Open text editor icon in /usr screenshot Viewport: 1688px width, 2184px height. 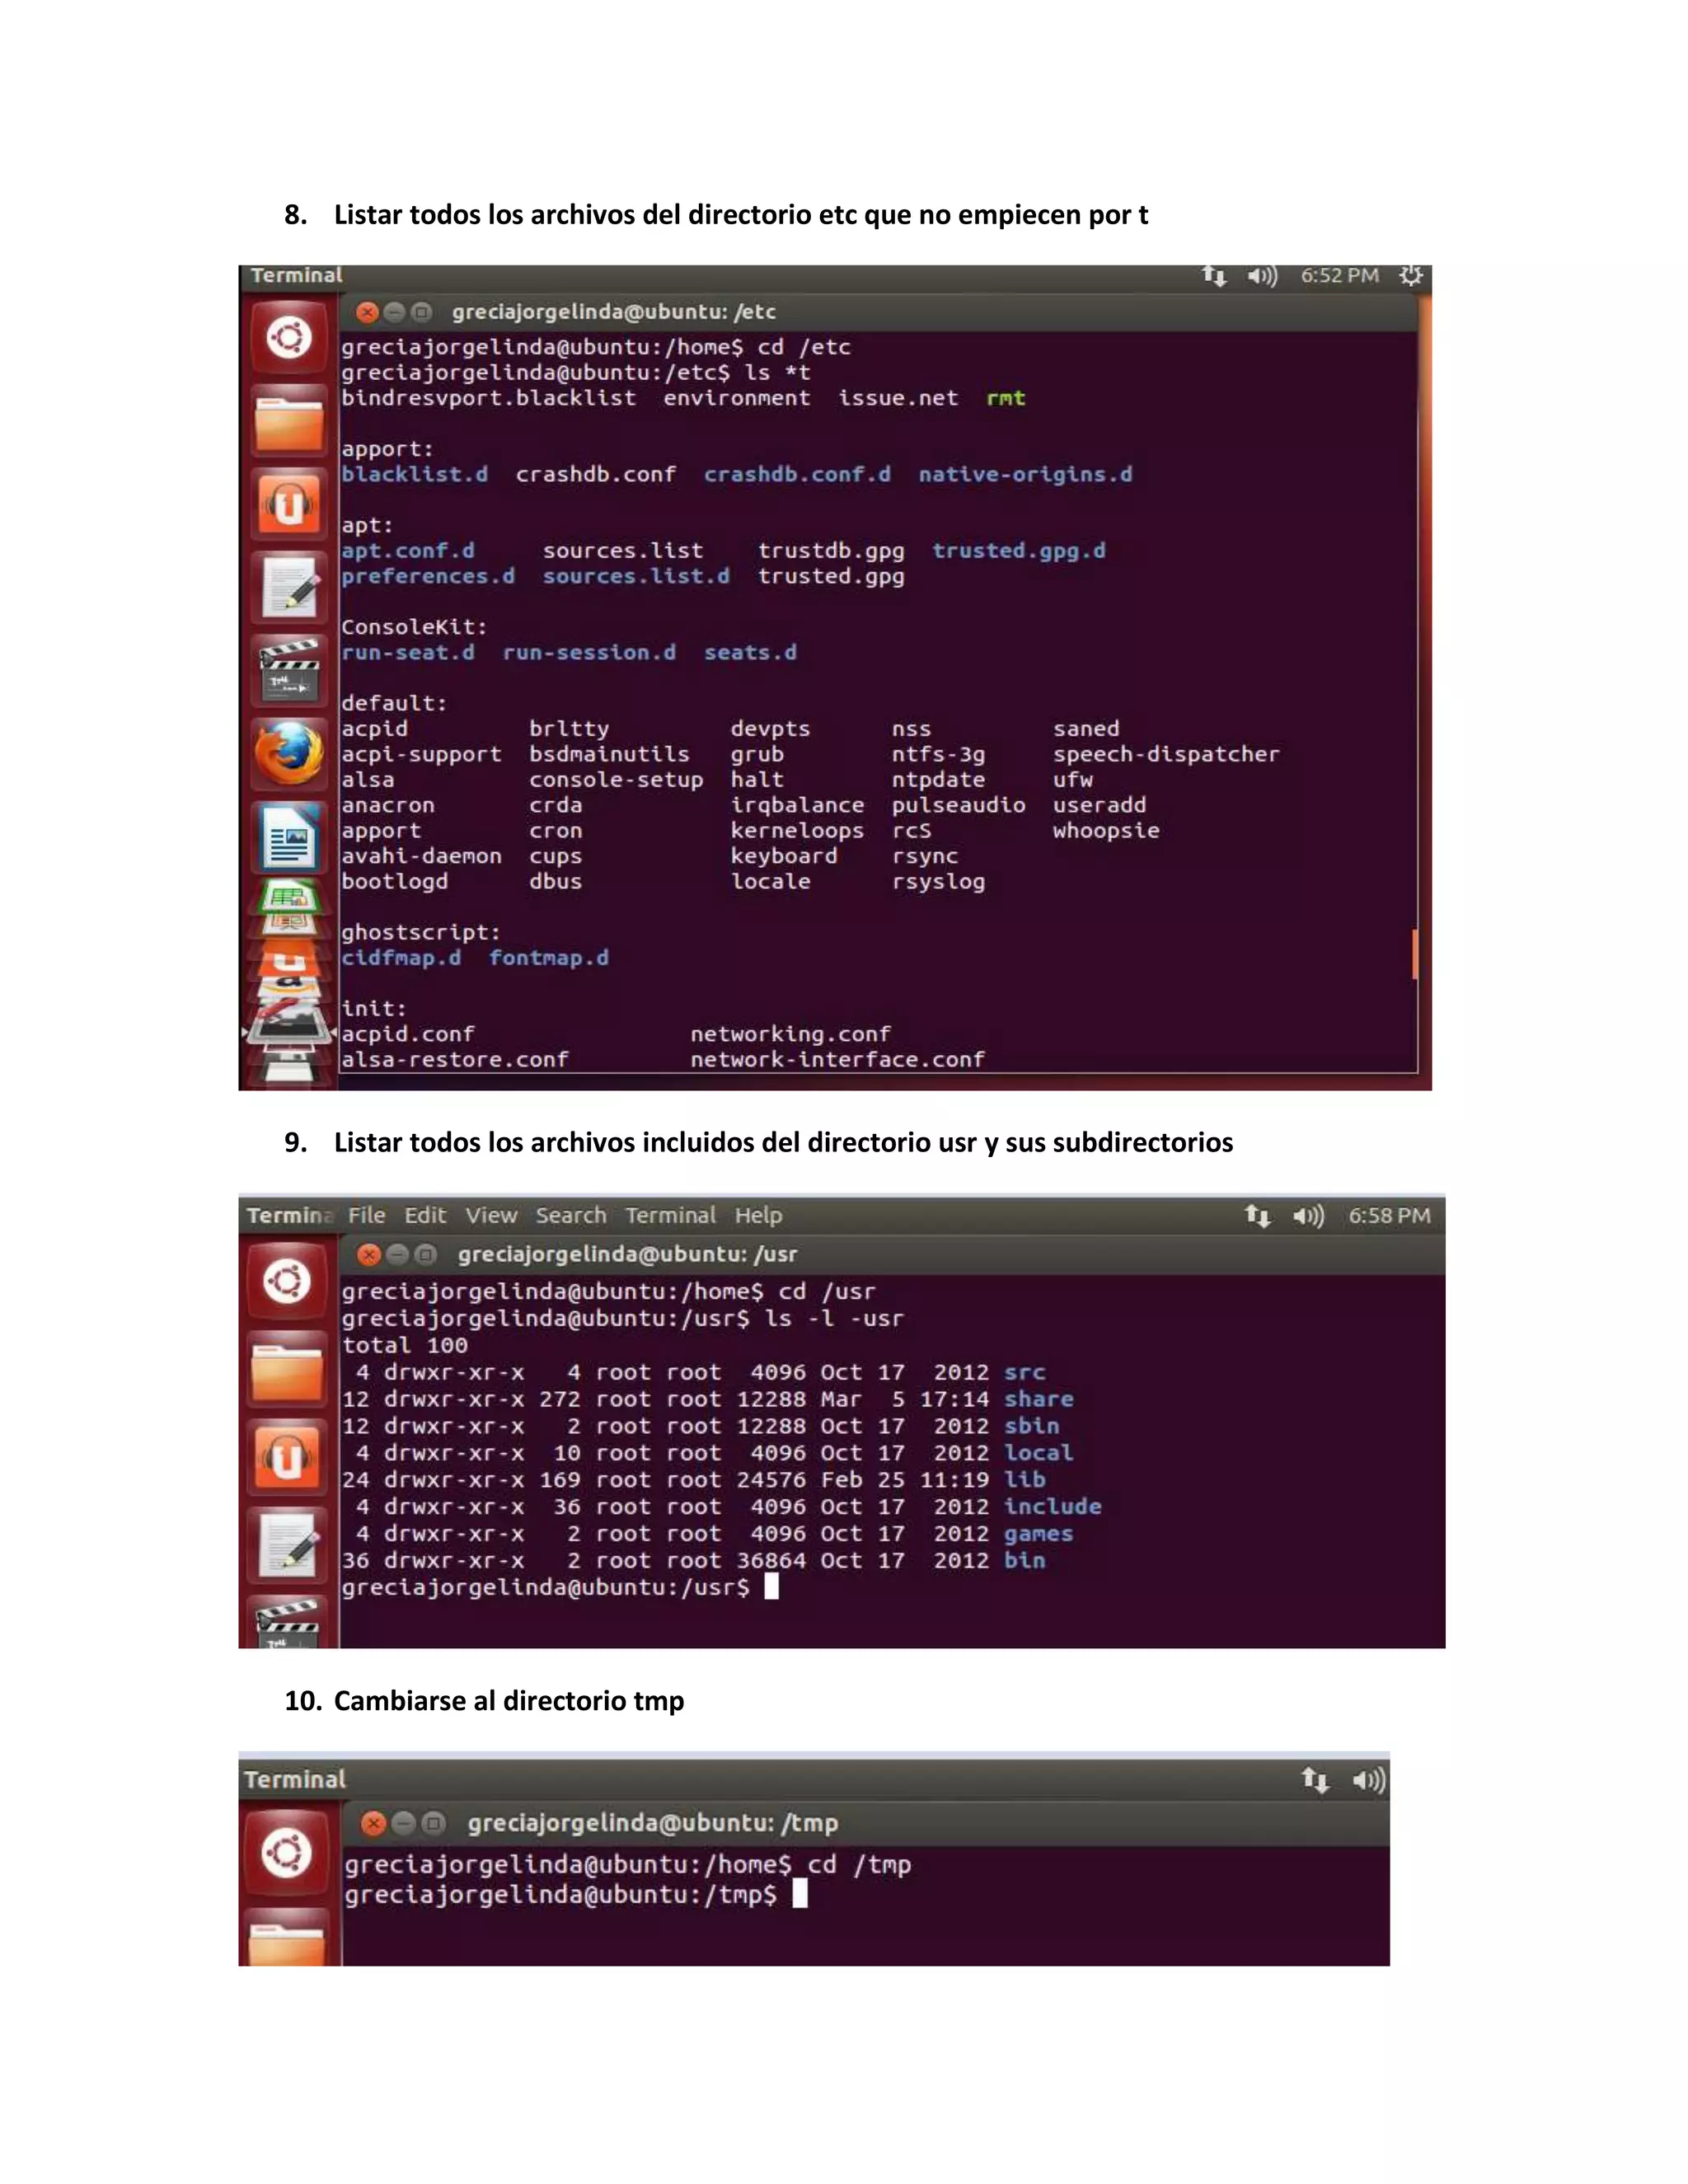[x=288, y=1545]
